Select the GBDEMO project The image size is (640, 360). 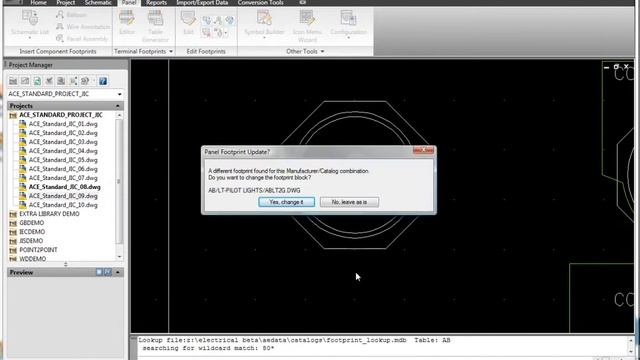coord(31,223)
